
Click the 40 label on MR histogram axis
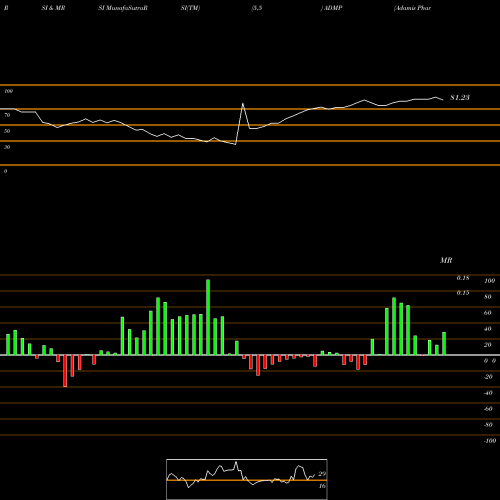(488, 329)
